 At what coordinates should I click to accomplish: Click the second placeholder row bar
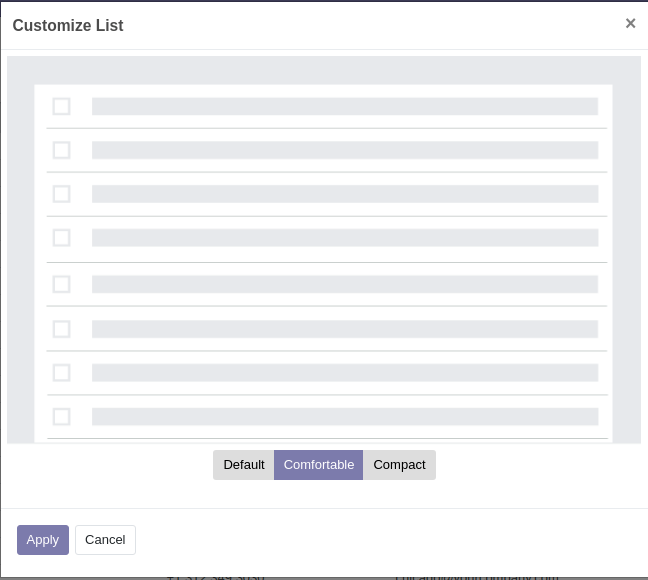click(x=345, y=150)
